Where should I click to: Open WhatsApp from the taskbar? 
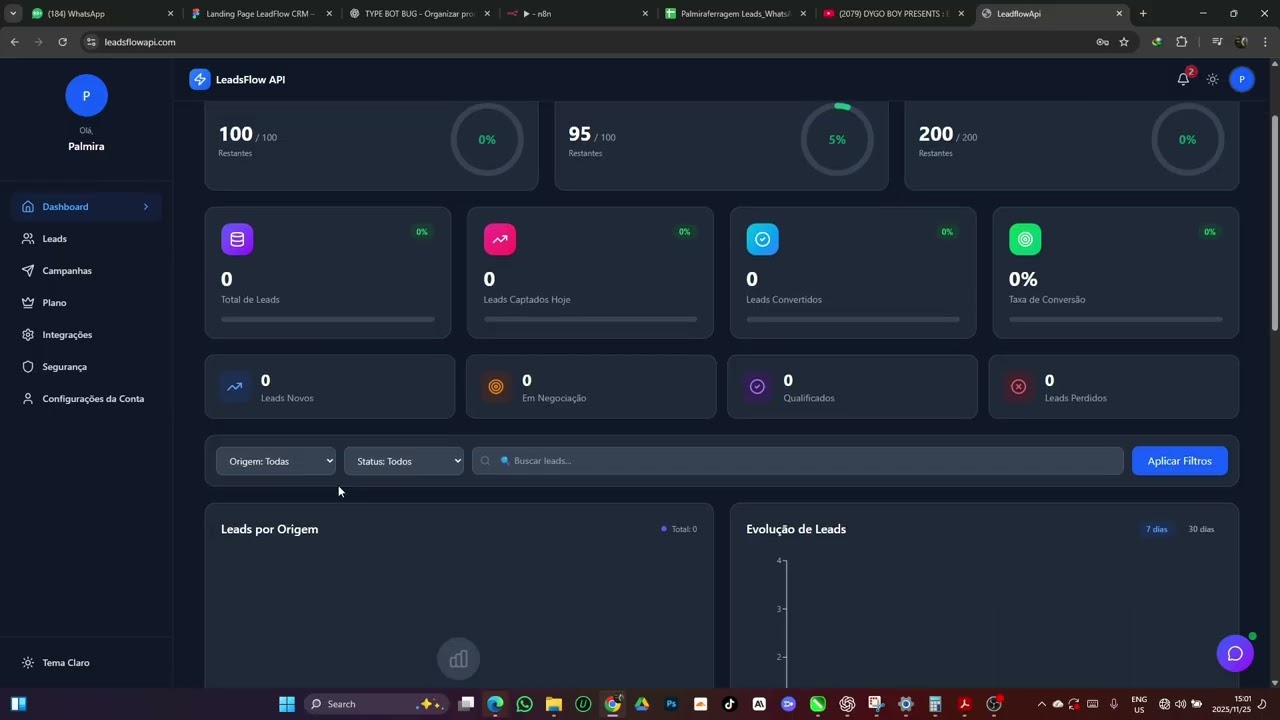(x=525, y=704)
